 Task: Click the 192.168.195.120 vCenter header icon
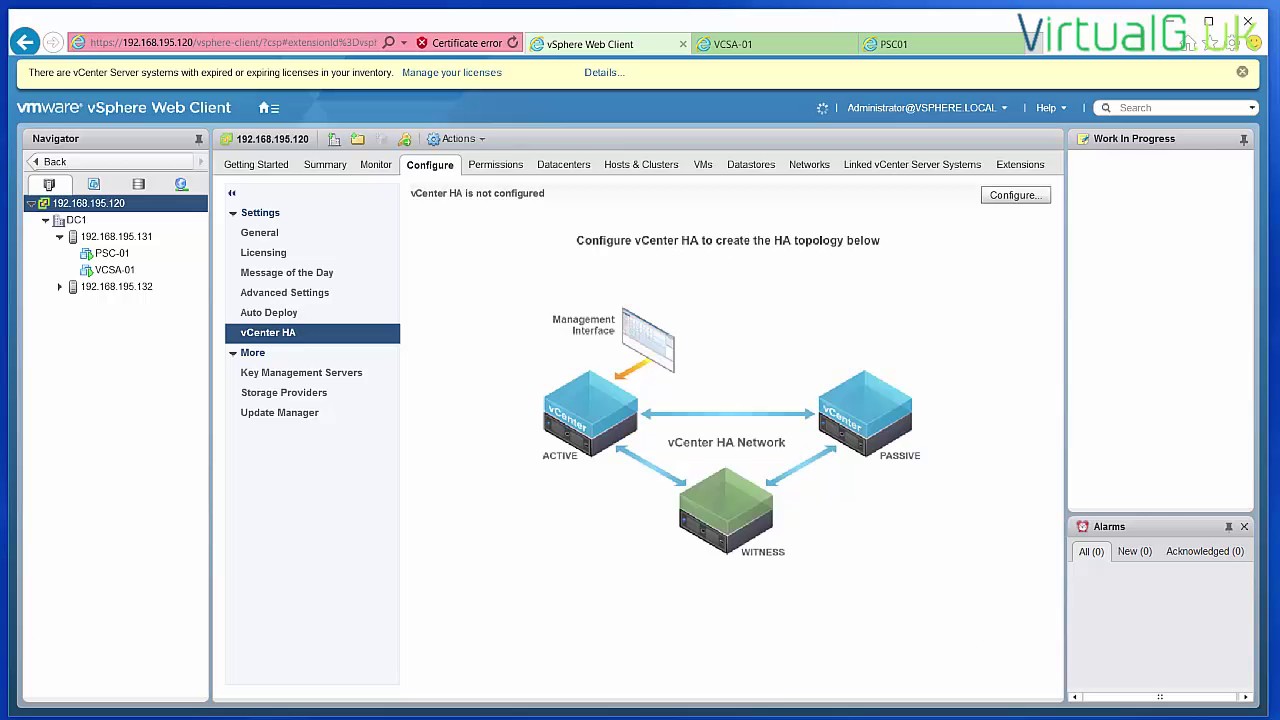[x=227, y=139]
